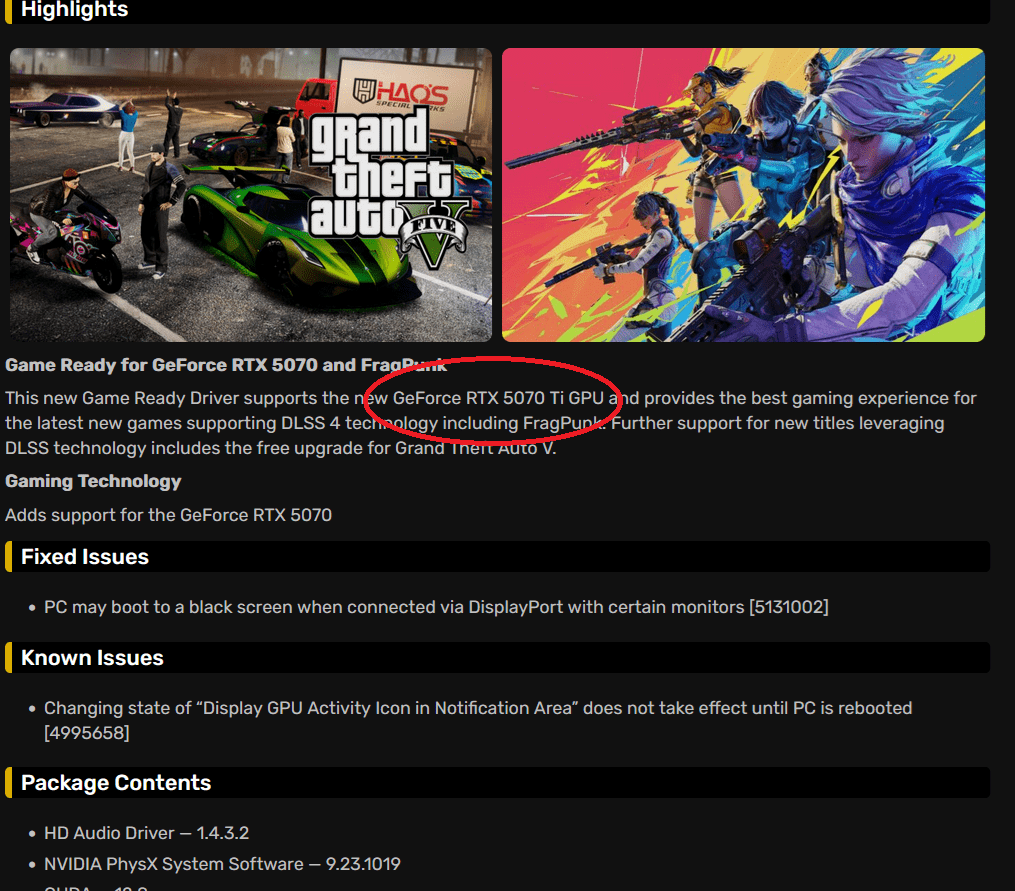Click the 'HD Audio Driver — 1.4.3.2' entry

[146, 833]
